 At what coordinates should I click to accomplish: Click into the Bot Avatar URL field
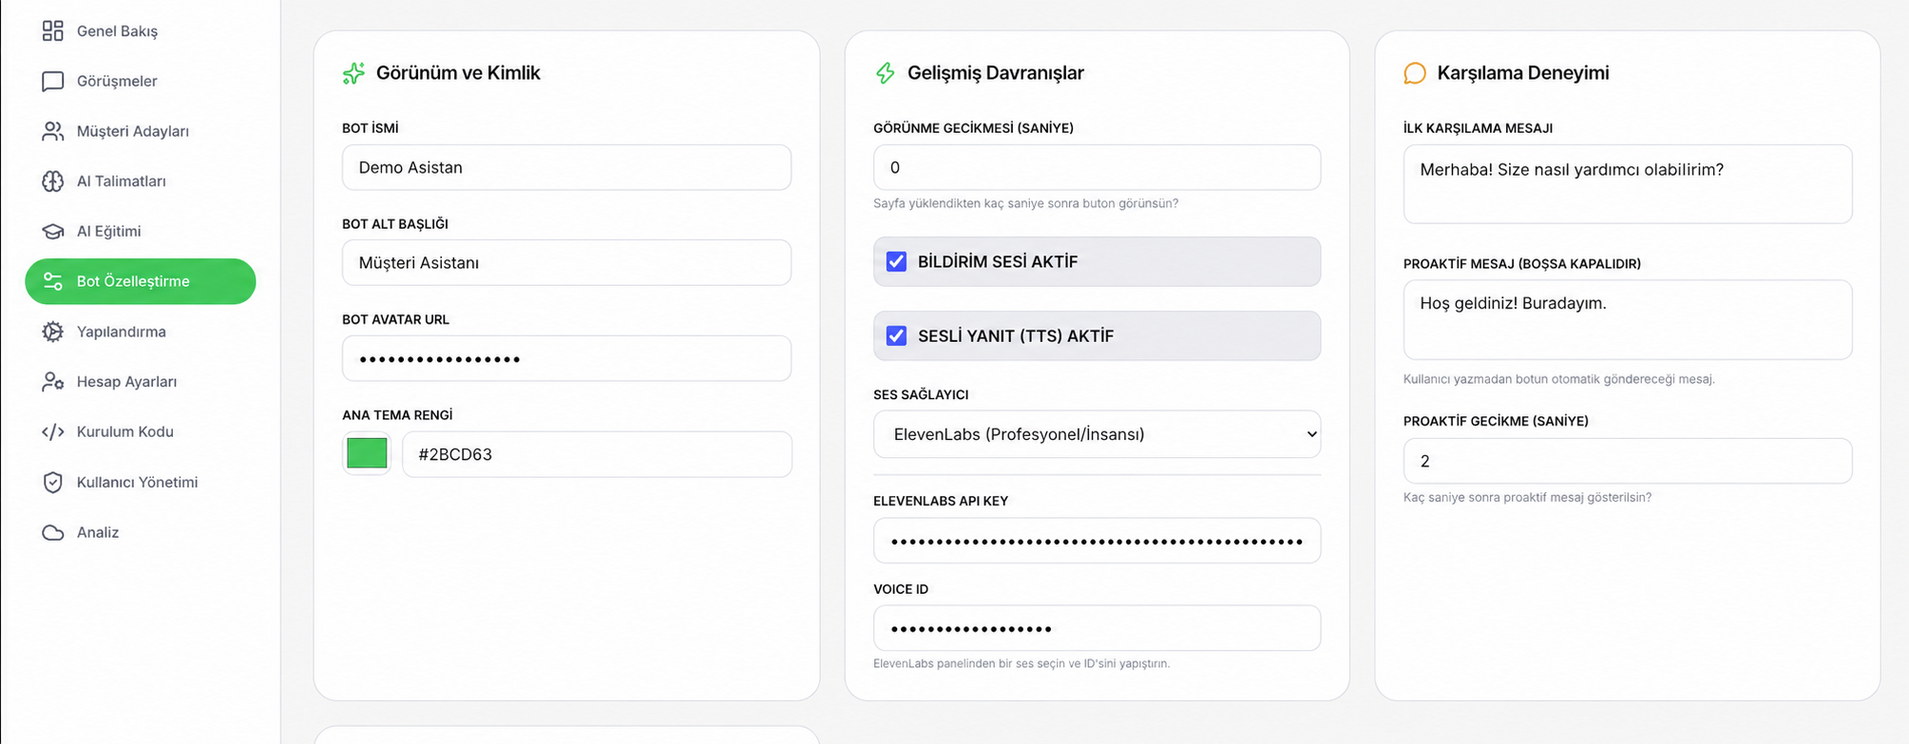pyautogui.click(x=567, y=358)
